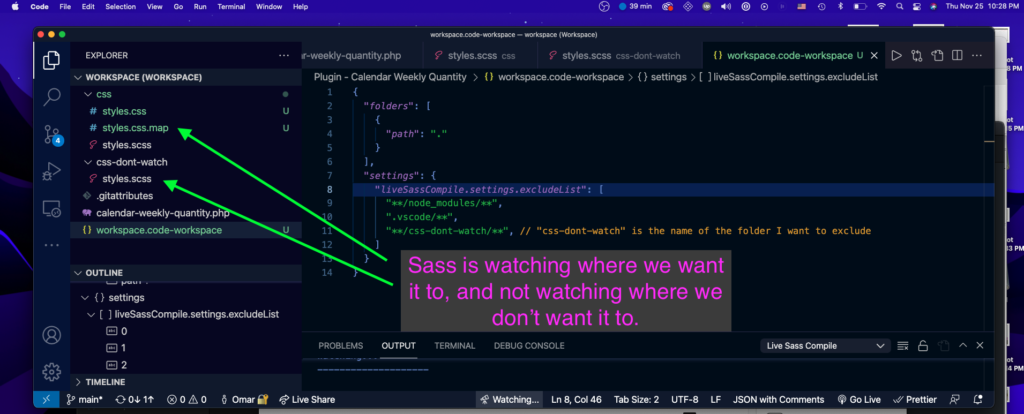The width and height of the screenshot is (1024, 414).
Task: Open styles.scss inside css-dont-watch folder
Action: click(127, 179)
